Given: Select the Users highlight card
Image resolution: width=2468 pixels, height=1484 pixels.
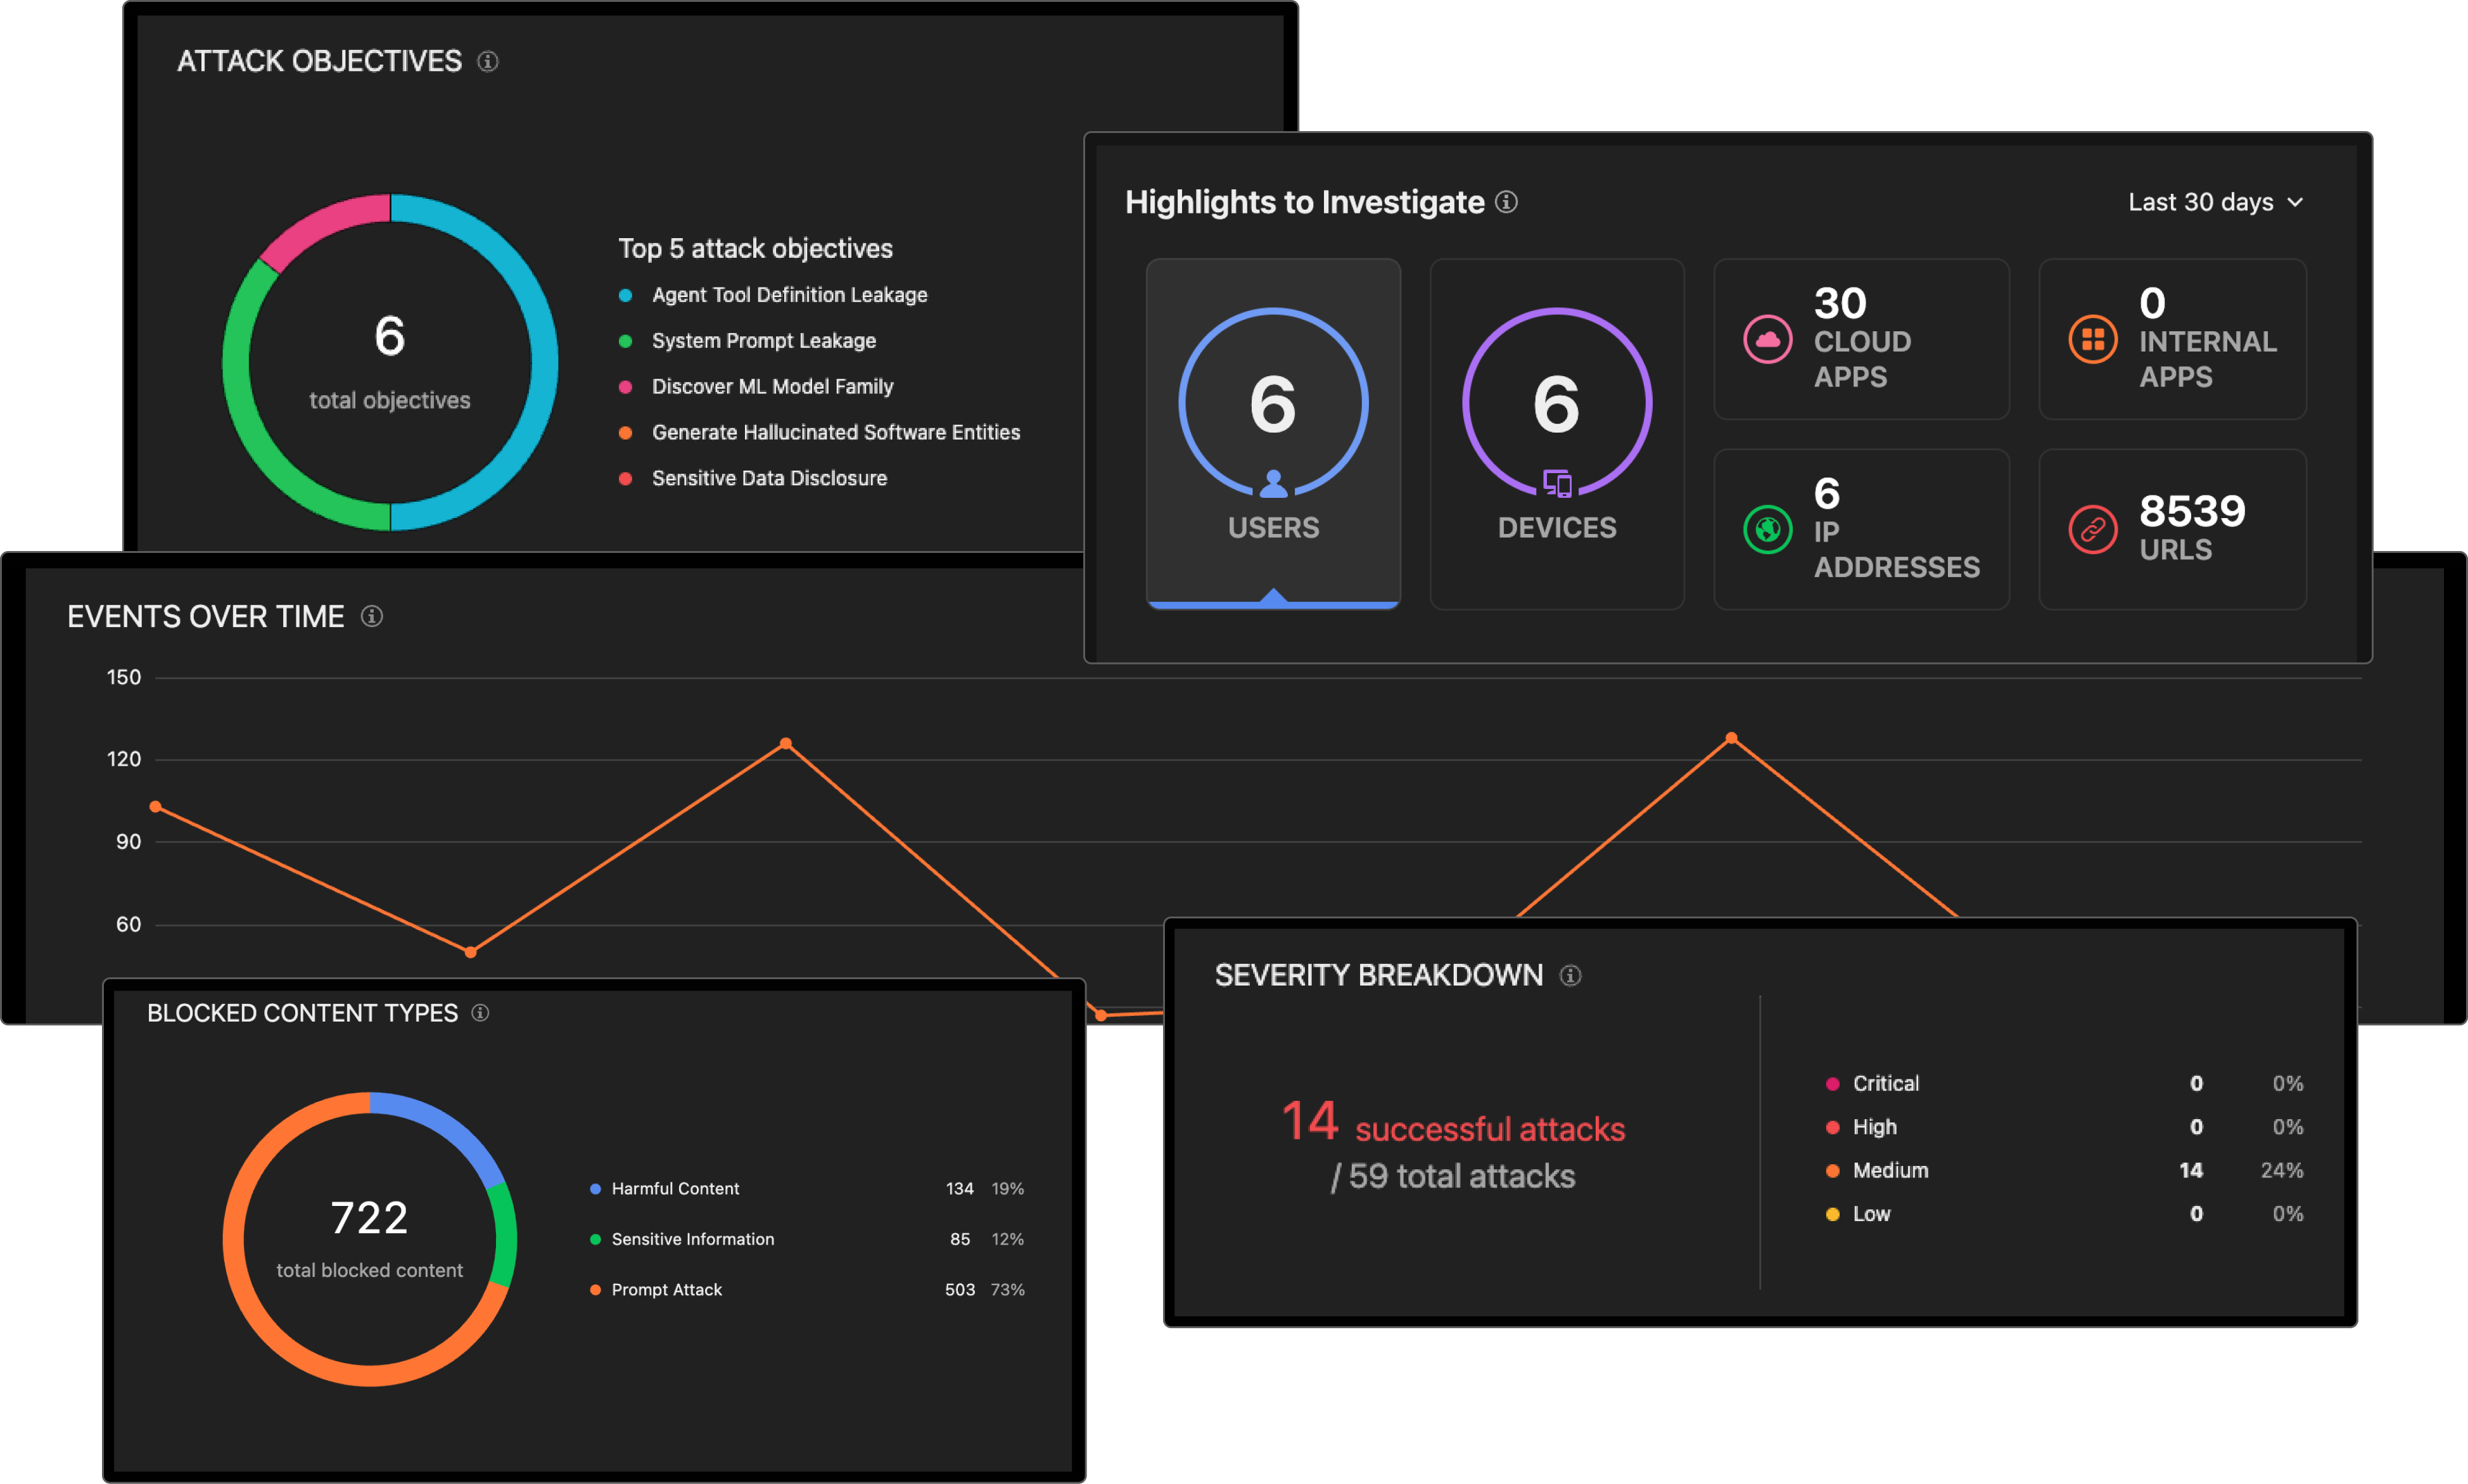Looking at the screenshot, I should [x=1273, y=433].
